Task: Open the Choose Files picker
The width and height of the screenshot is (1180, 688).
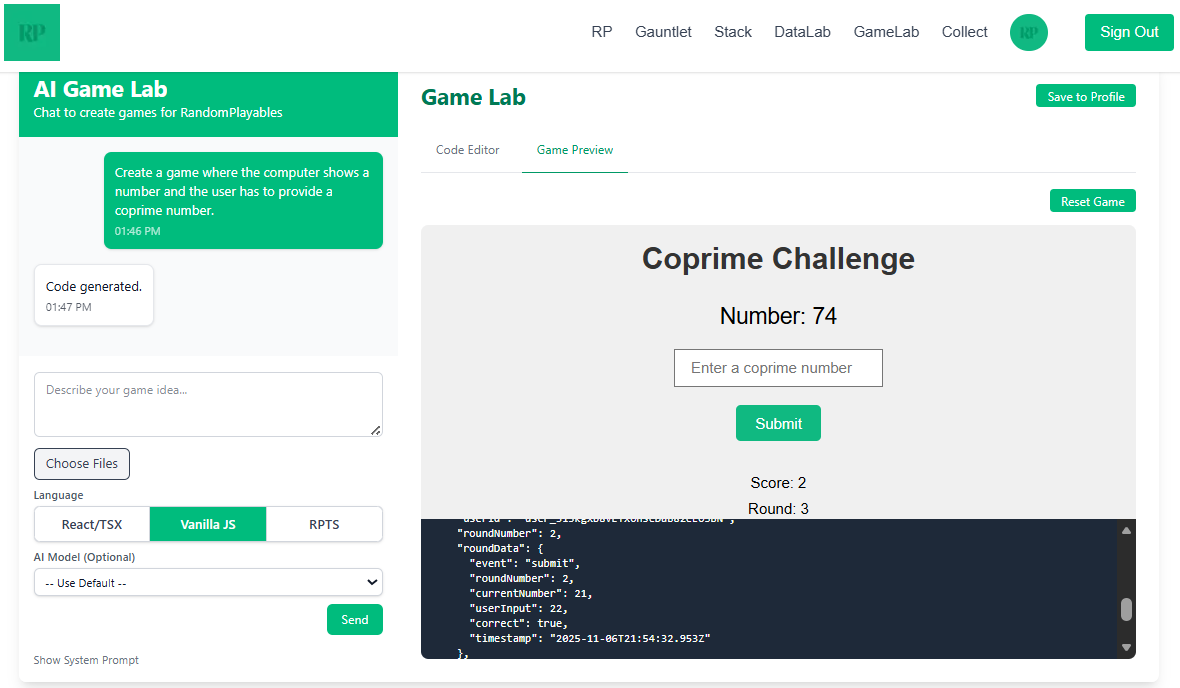Action: pyautogui.click(x=81, y=464)
